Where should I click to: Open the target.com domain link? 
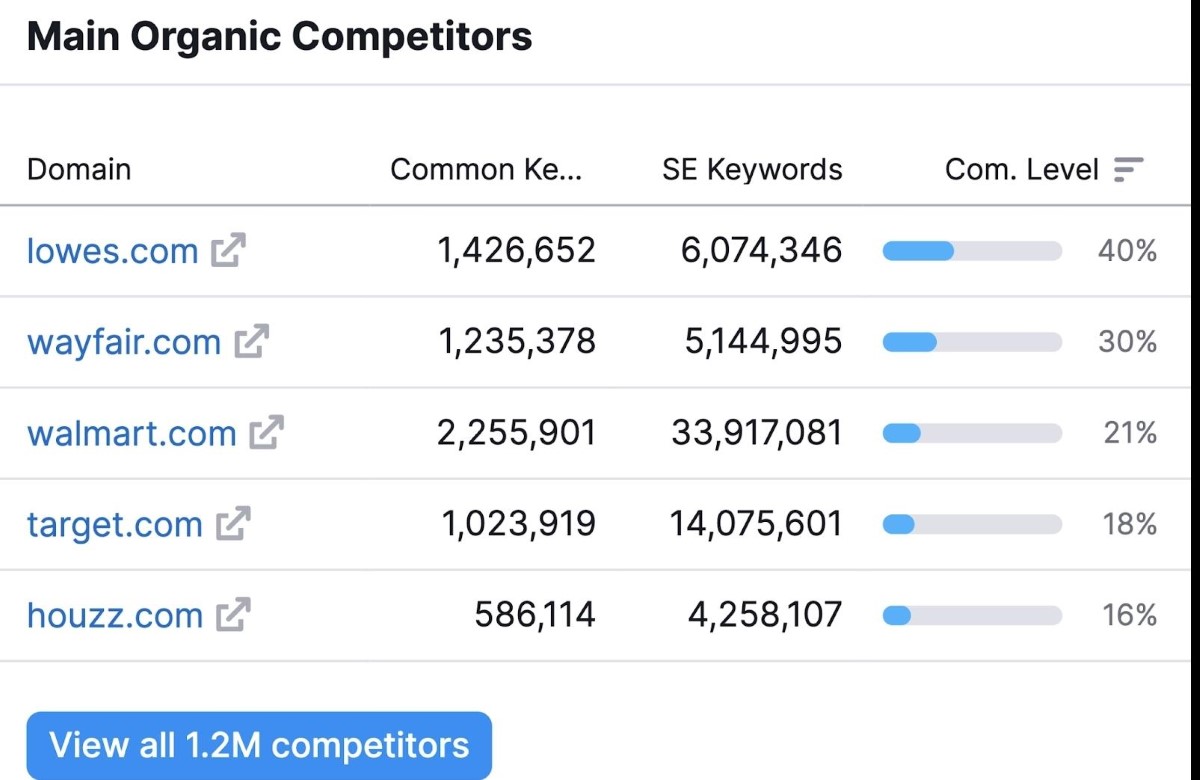tap(114, 524)
